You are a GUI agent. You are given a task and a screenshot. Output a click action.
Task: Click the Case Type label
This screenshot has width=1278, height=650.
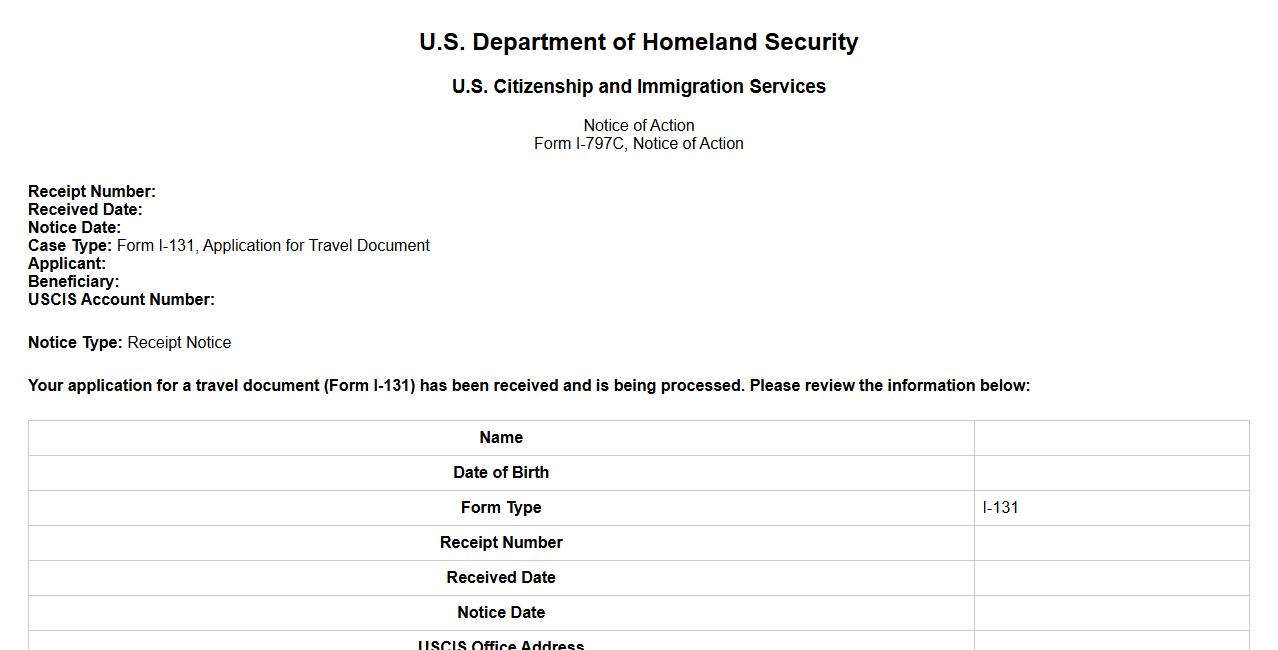[x=70, y=246]
